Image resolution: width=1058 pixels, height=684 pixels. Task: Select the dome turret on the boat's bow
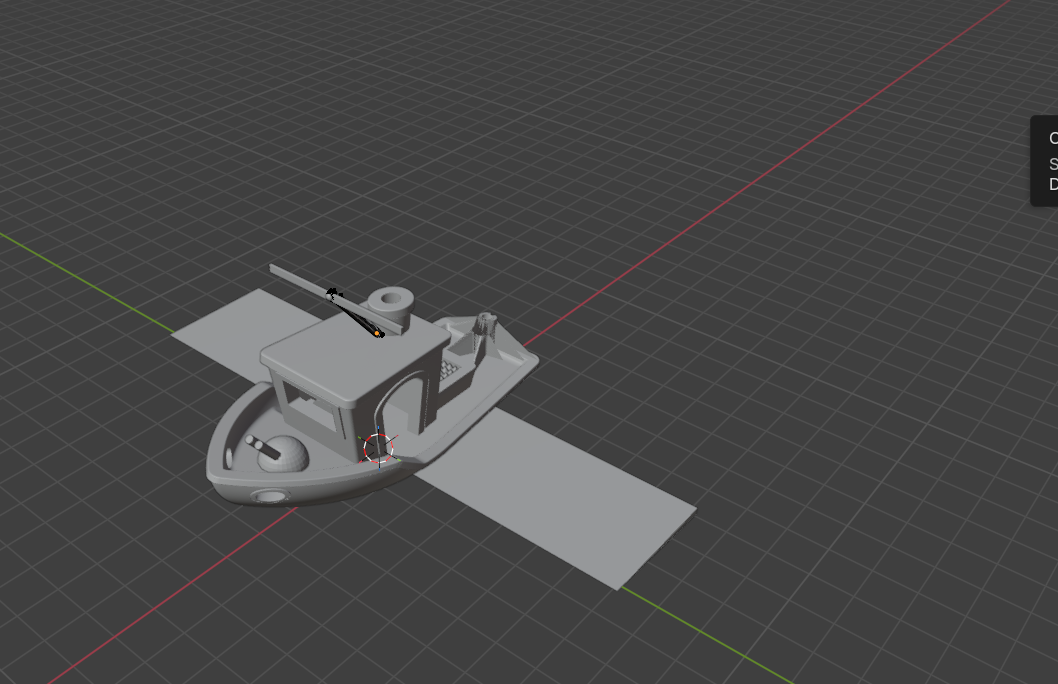point(286,455)
